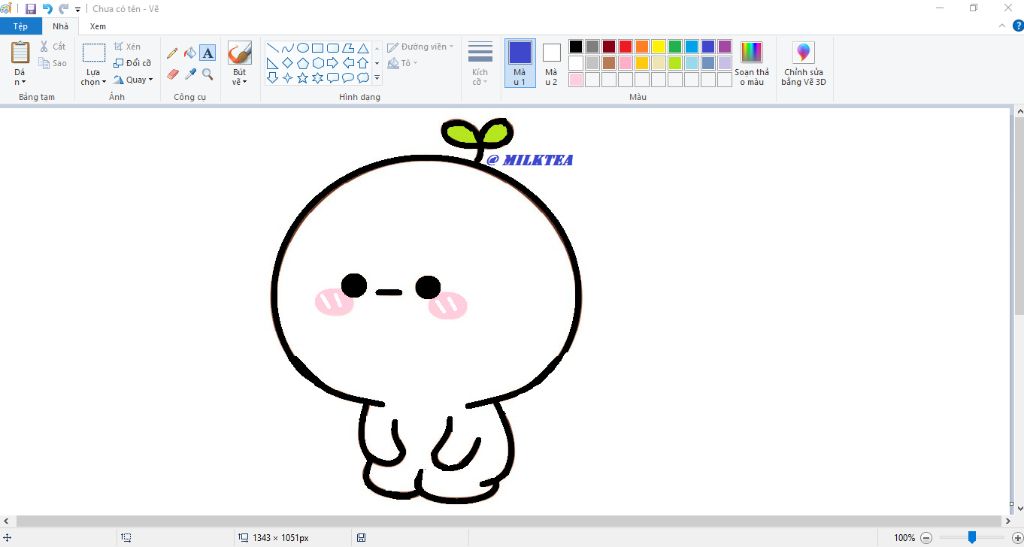Select the Pencil tool
This screenshot has height=547, width=1024.
pos(172,53)
